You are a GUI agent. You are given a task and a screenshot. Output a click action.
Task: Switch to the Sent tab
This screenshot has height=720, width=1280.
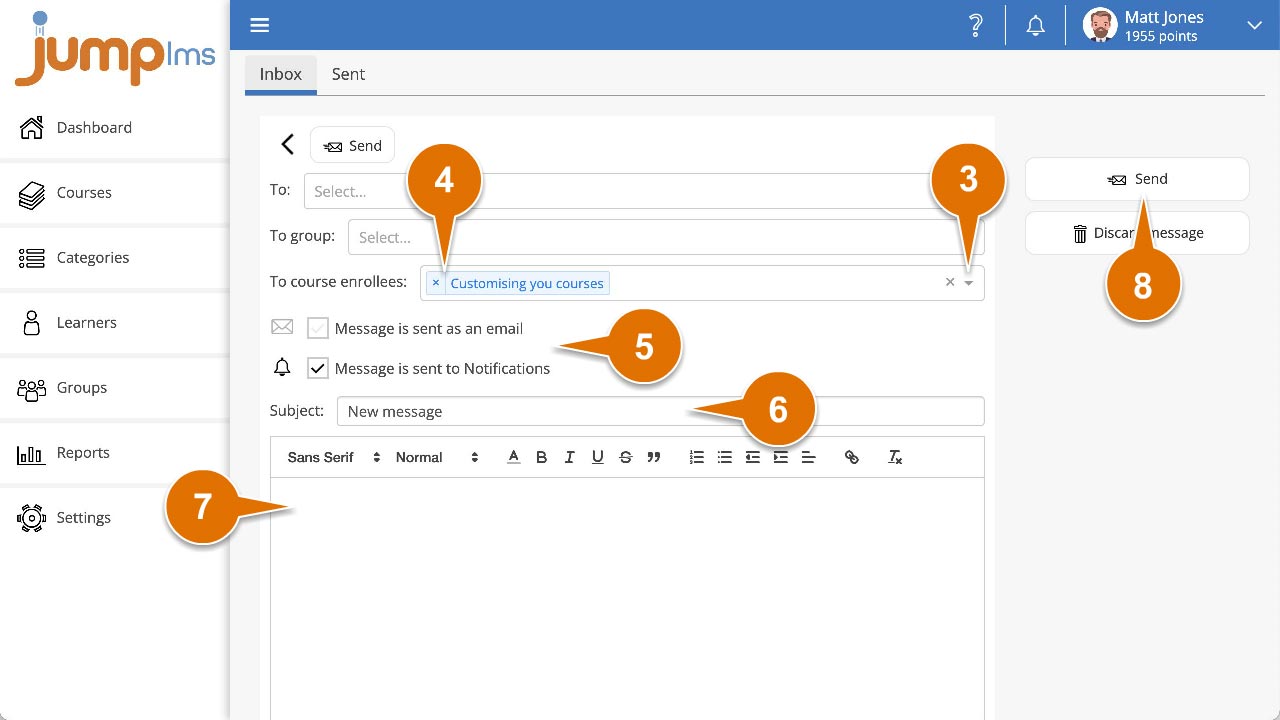point(348,74)
